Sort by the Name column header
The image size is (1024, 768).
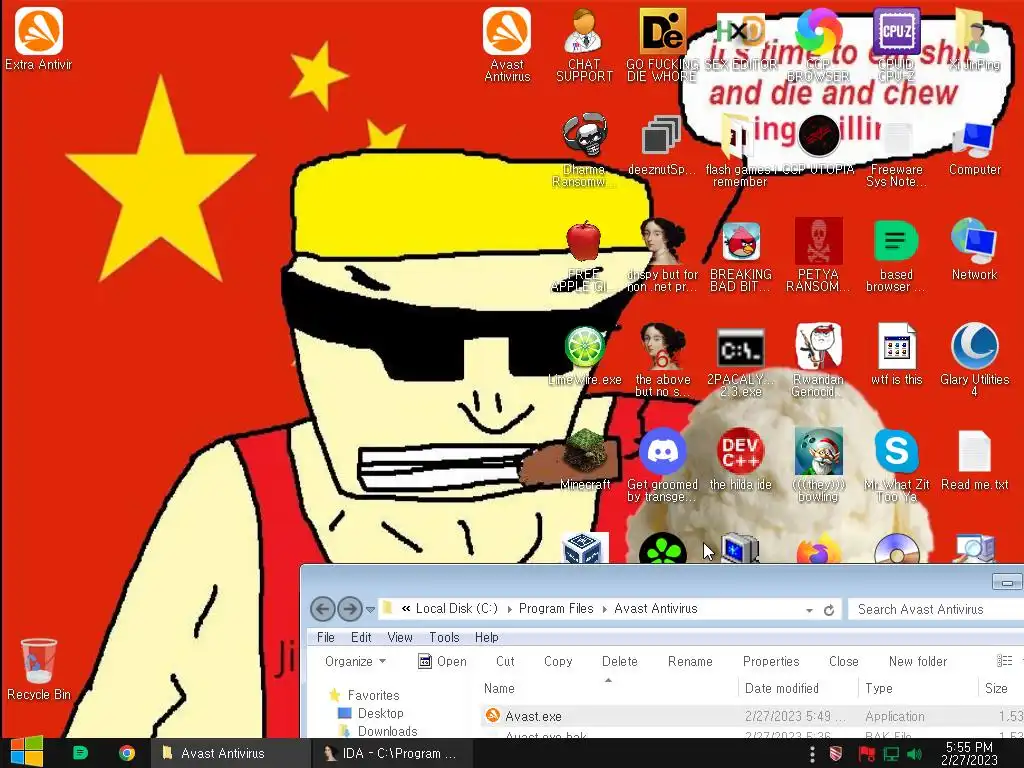click(609, 688)
